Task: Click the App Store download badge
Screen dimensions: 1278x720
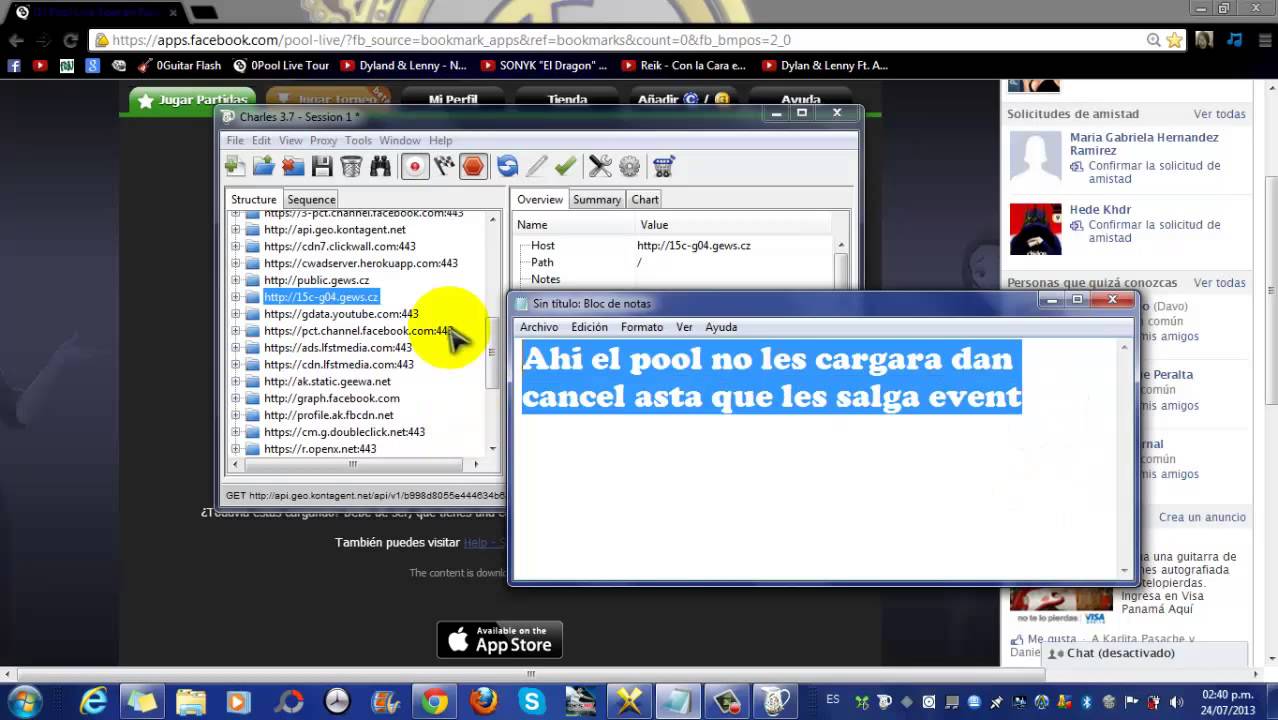Action: tap(500, 639)
